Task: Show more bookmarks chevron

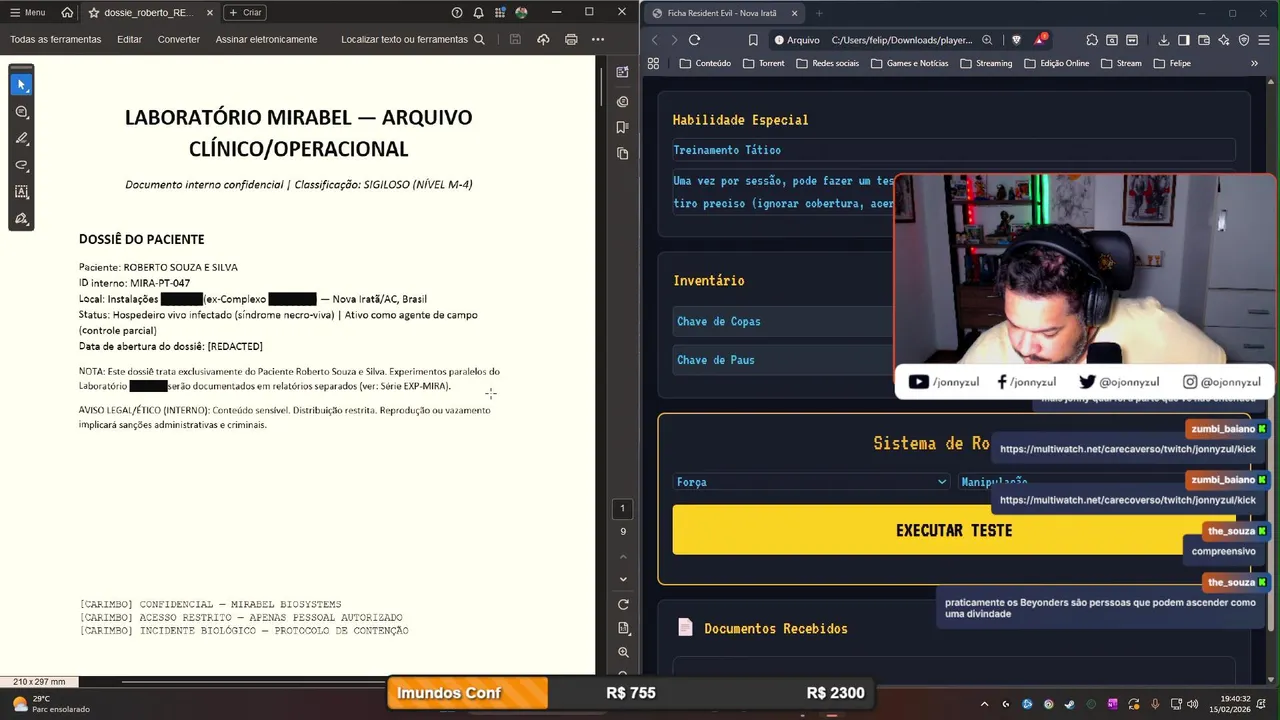Action: pyautogui.click(x=1255, y=63)
